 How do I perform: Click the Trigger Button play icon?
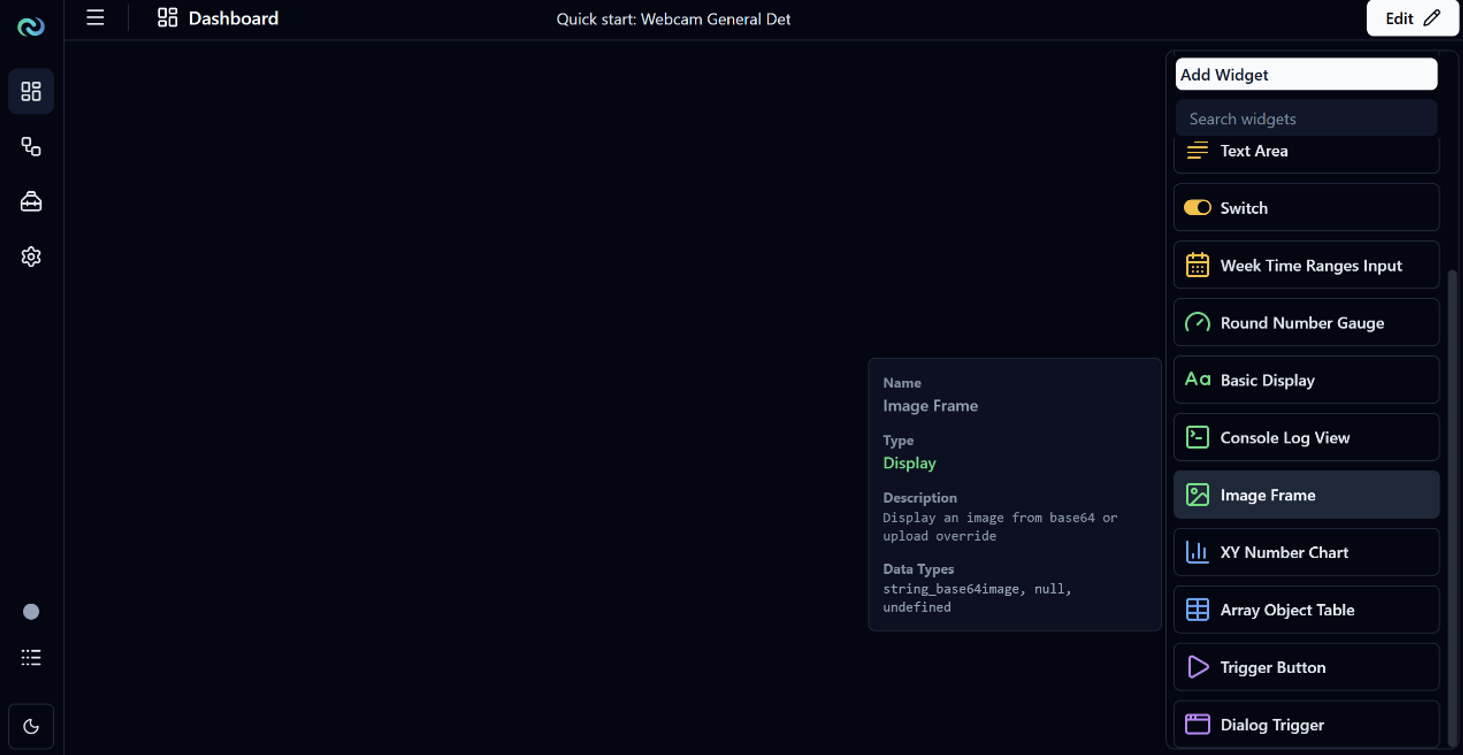click(1197, 667)
